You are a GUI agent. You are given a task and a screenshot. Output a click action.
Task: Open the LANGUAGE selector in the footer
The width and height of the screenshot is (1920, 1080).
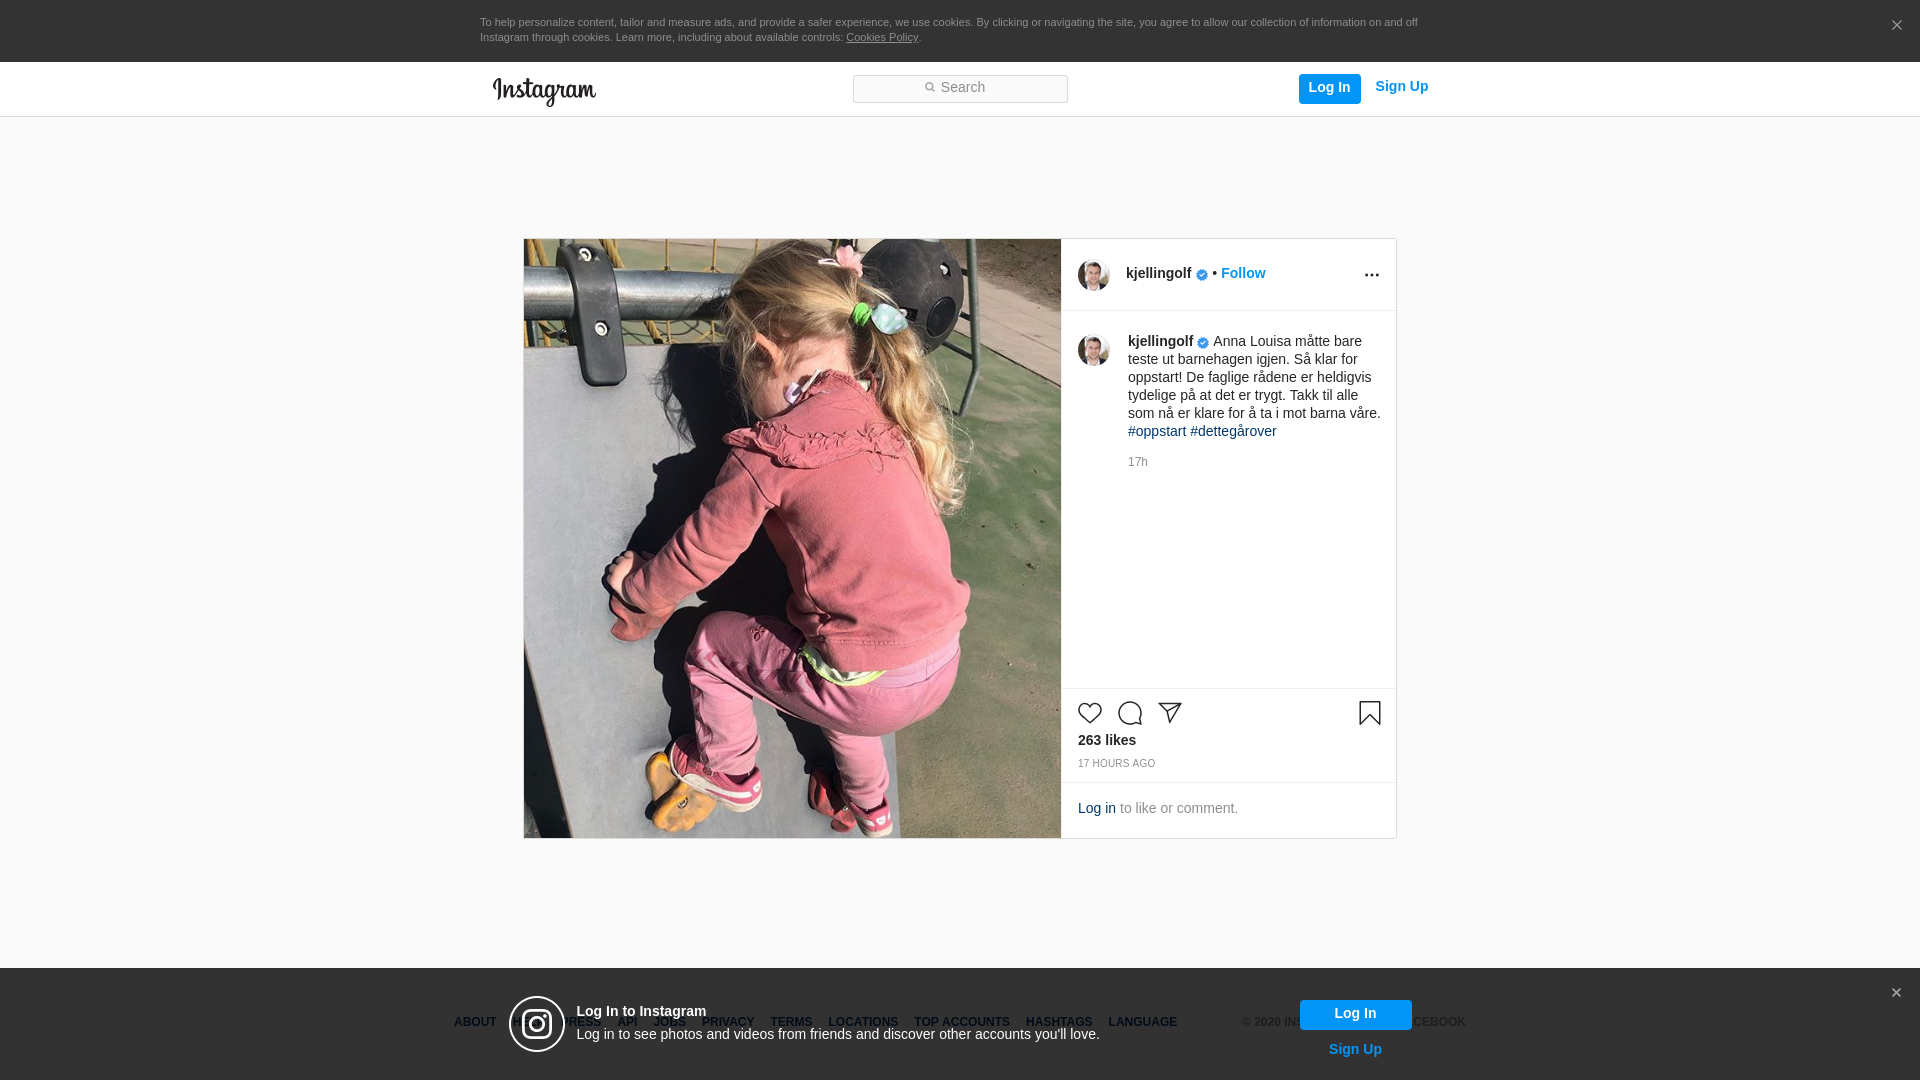[x=1143, y=1022]
